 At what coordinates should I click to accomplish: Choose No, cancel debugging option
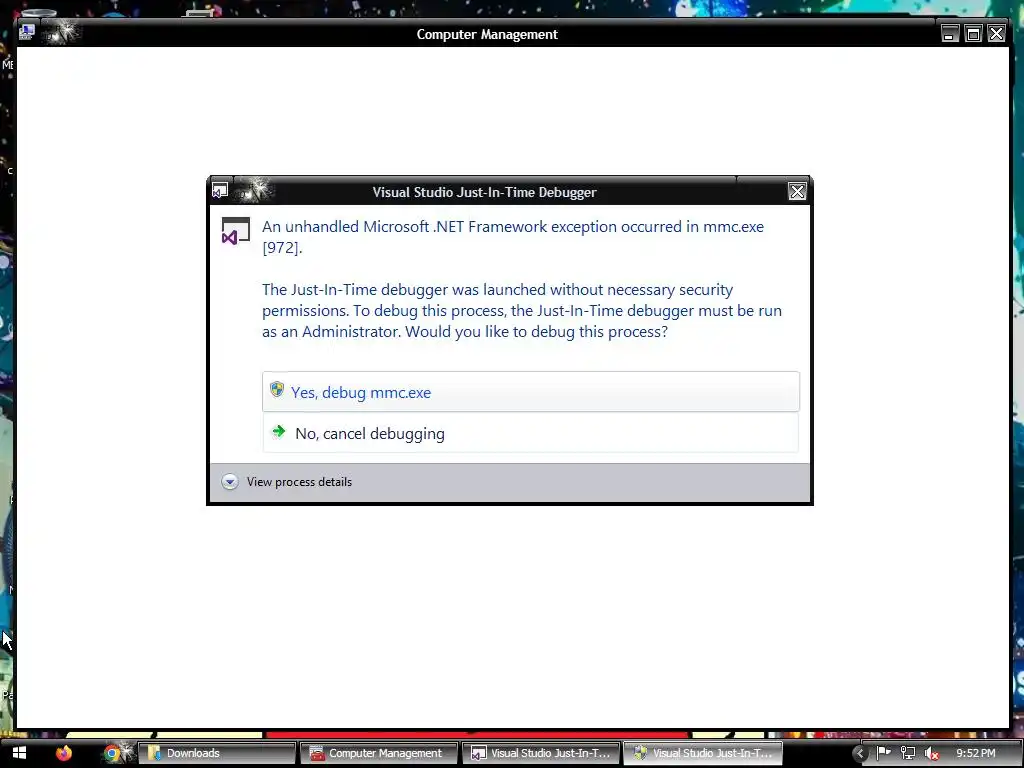coord(530,433)
